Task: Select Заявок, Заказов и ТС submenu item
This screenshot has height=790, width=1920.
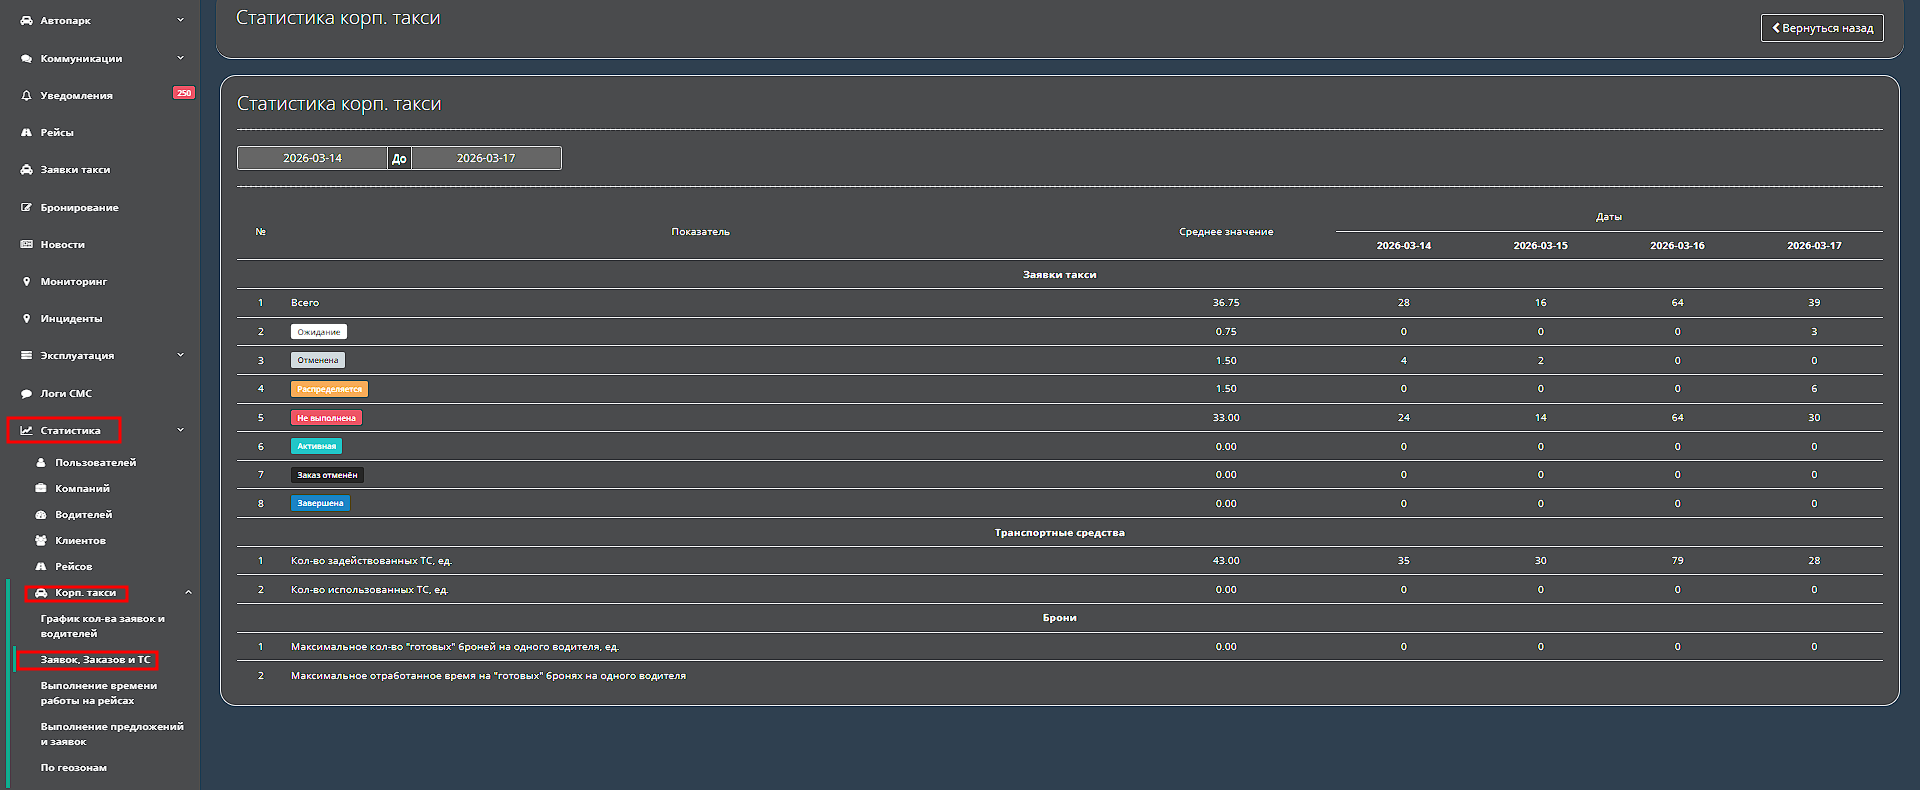Action: pos(95,660)
